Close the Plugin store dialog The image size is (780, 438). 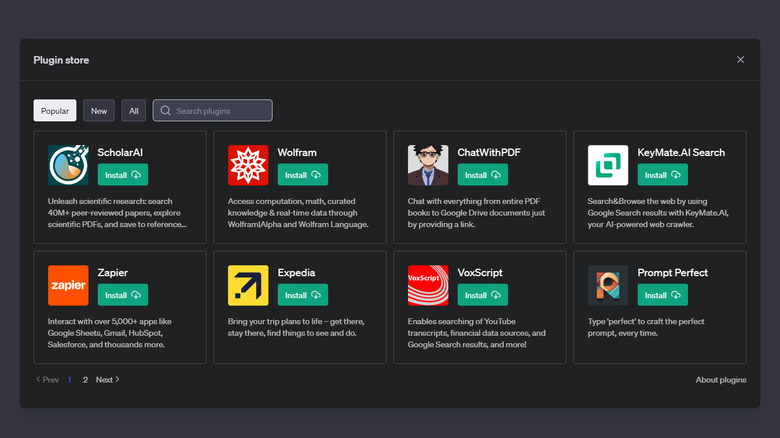pos(740,60)
